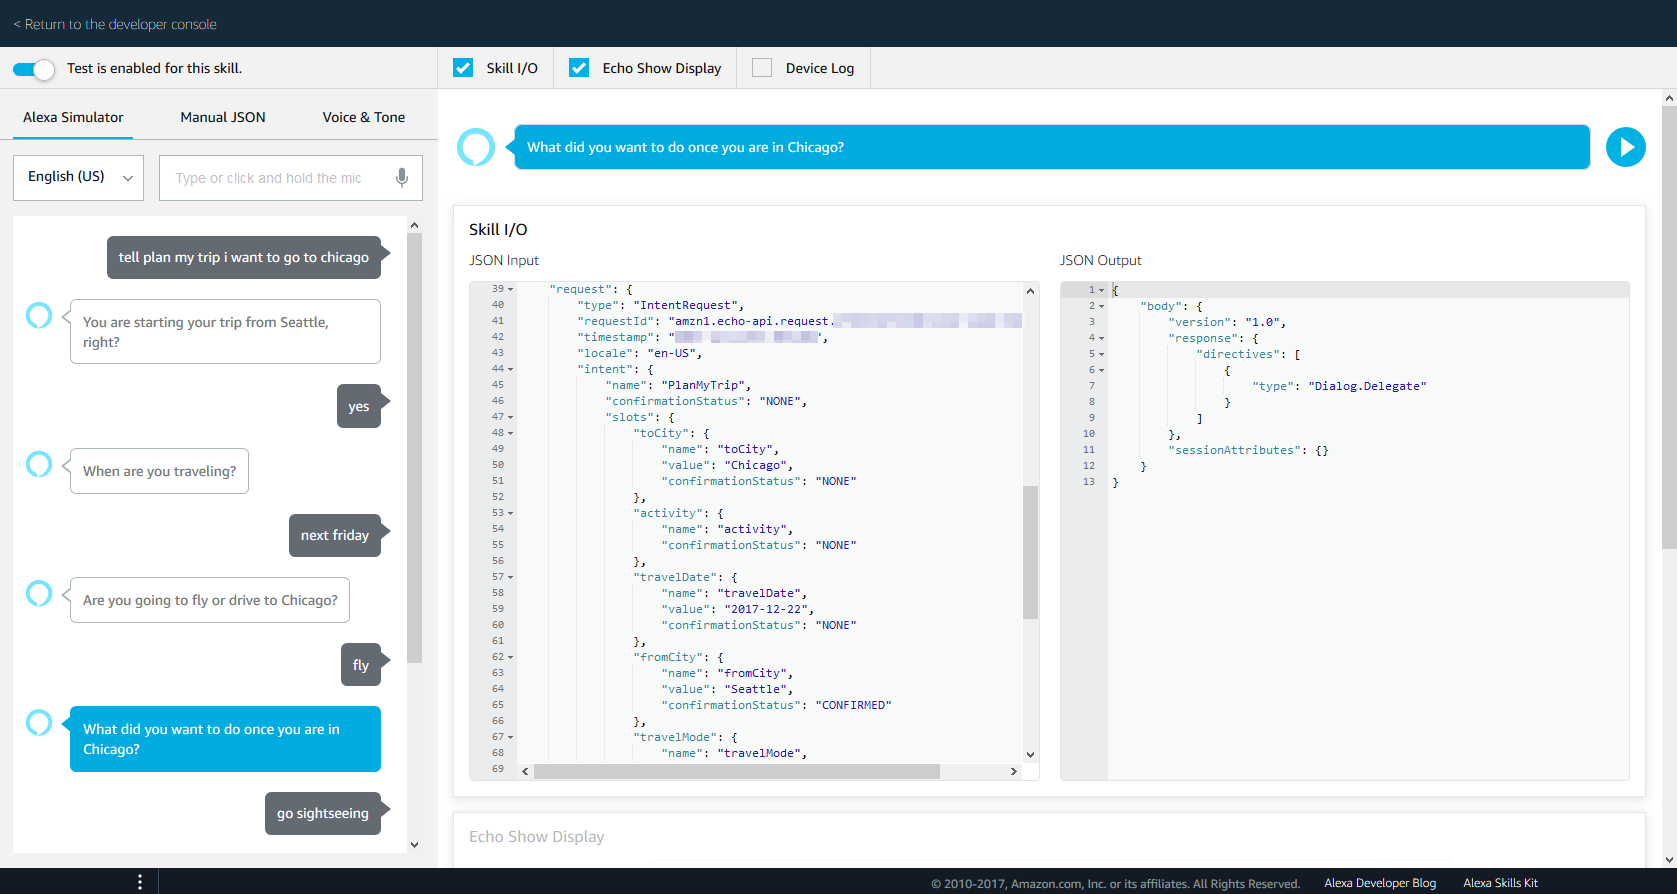This screenshot has width=1677, height=894.
Task: Click the right arrow of the JSON horizontal scrollbar
Action: coord(1013,771)
